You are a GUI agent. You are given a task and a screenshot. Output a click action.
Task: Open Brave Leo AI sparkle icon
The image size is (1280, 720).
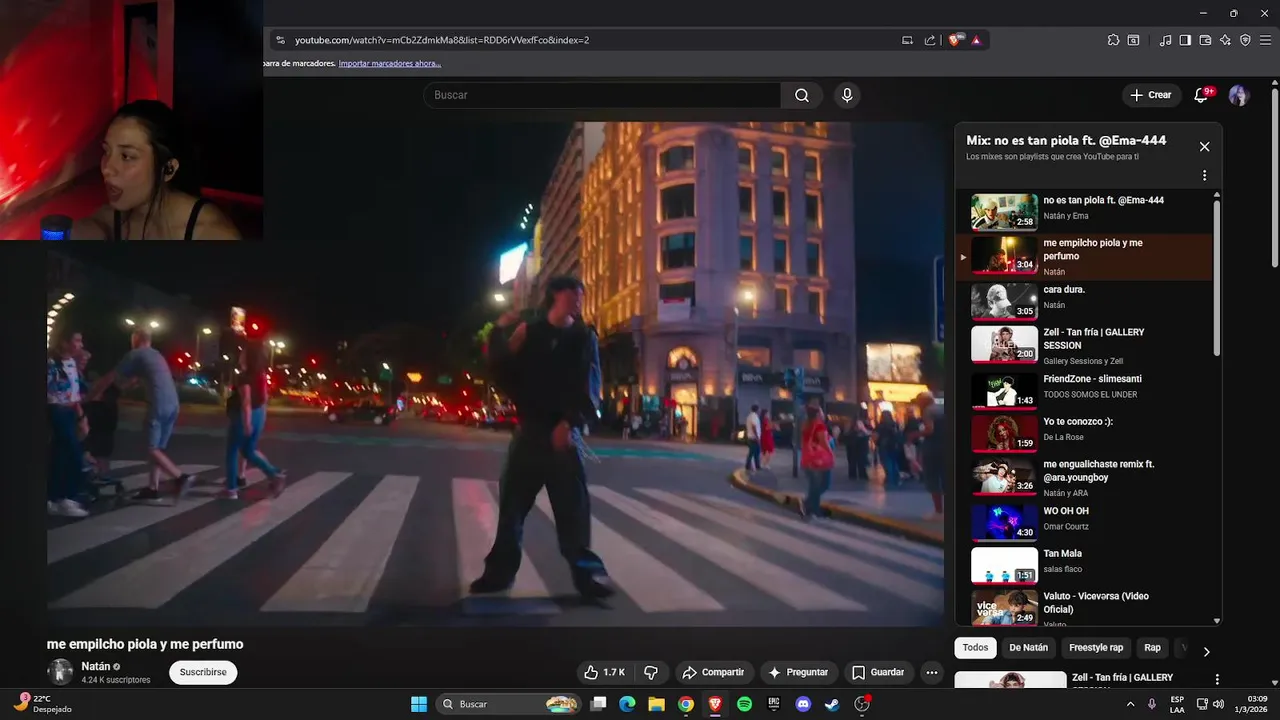tap(1225, 40)
